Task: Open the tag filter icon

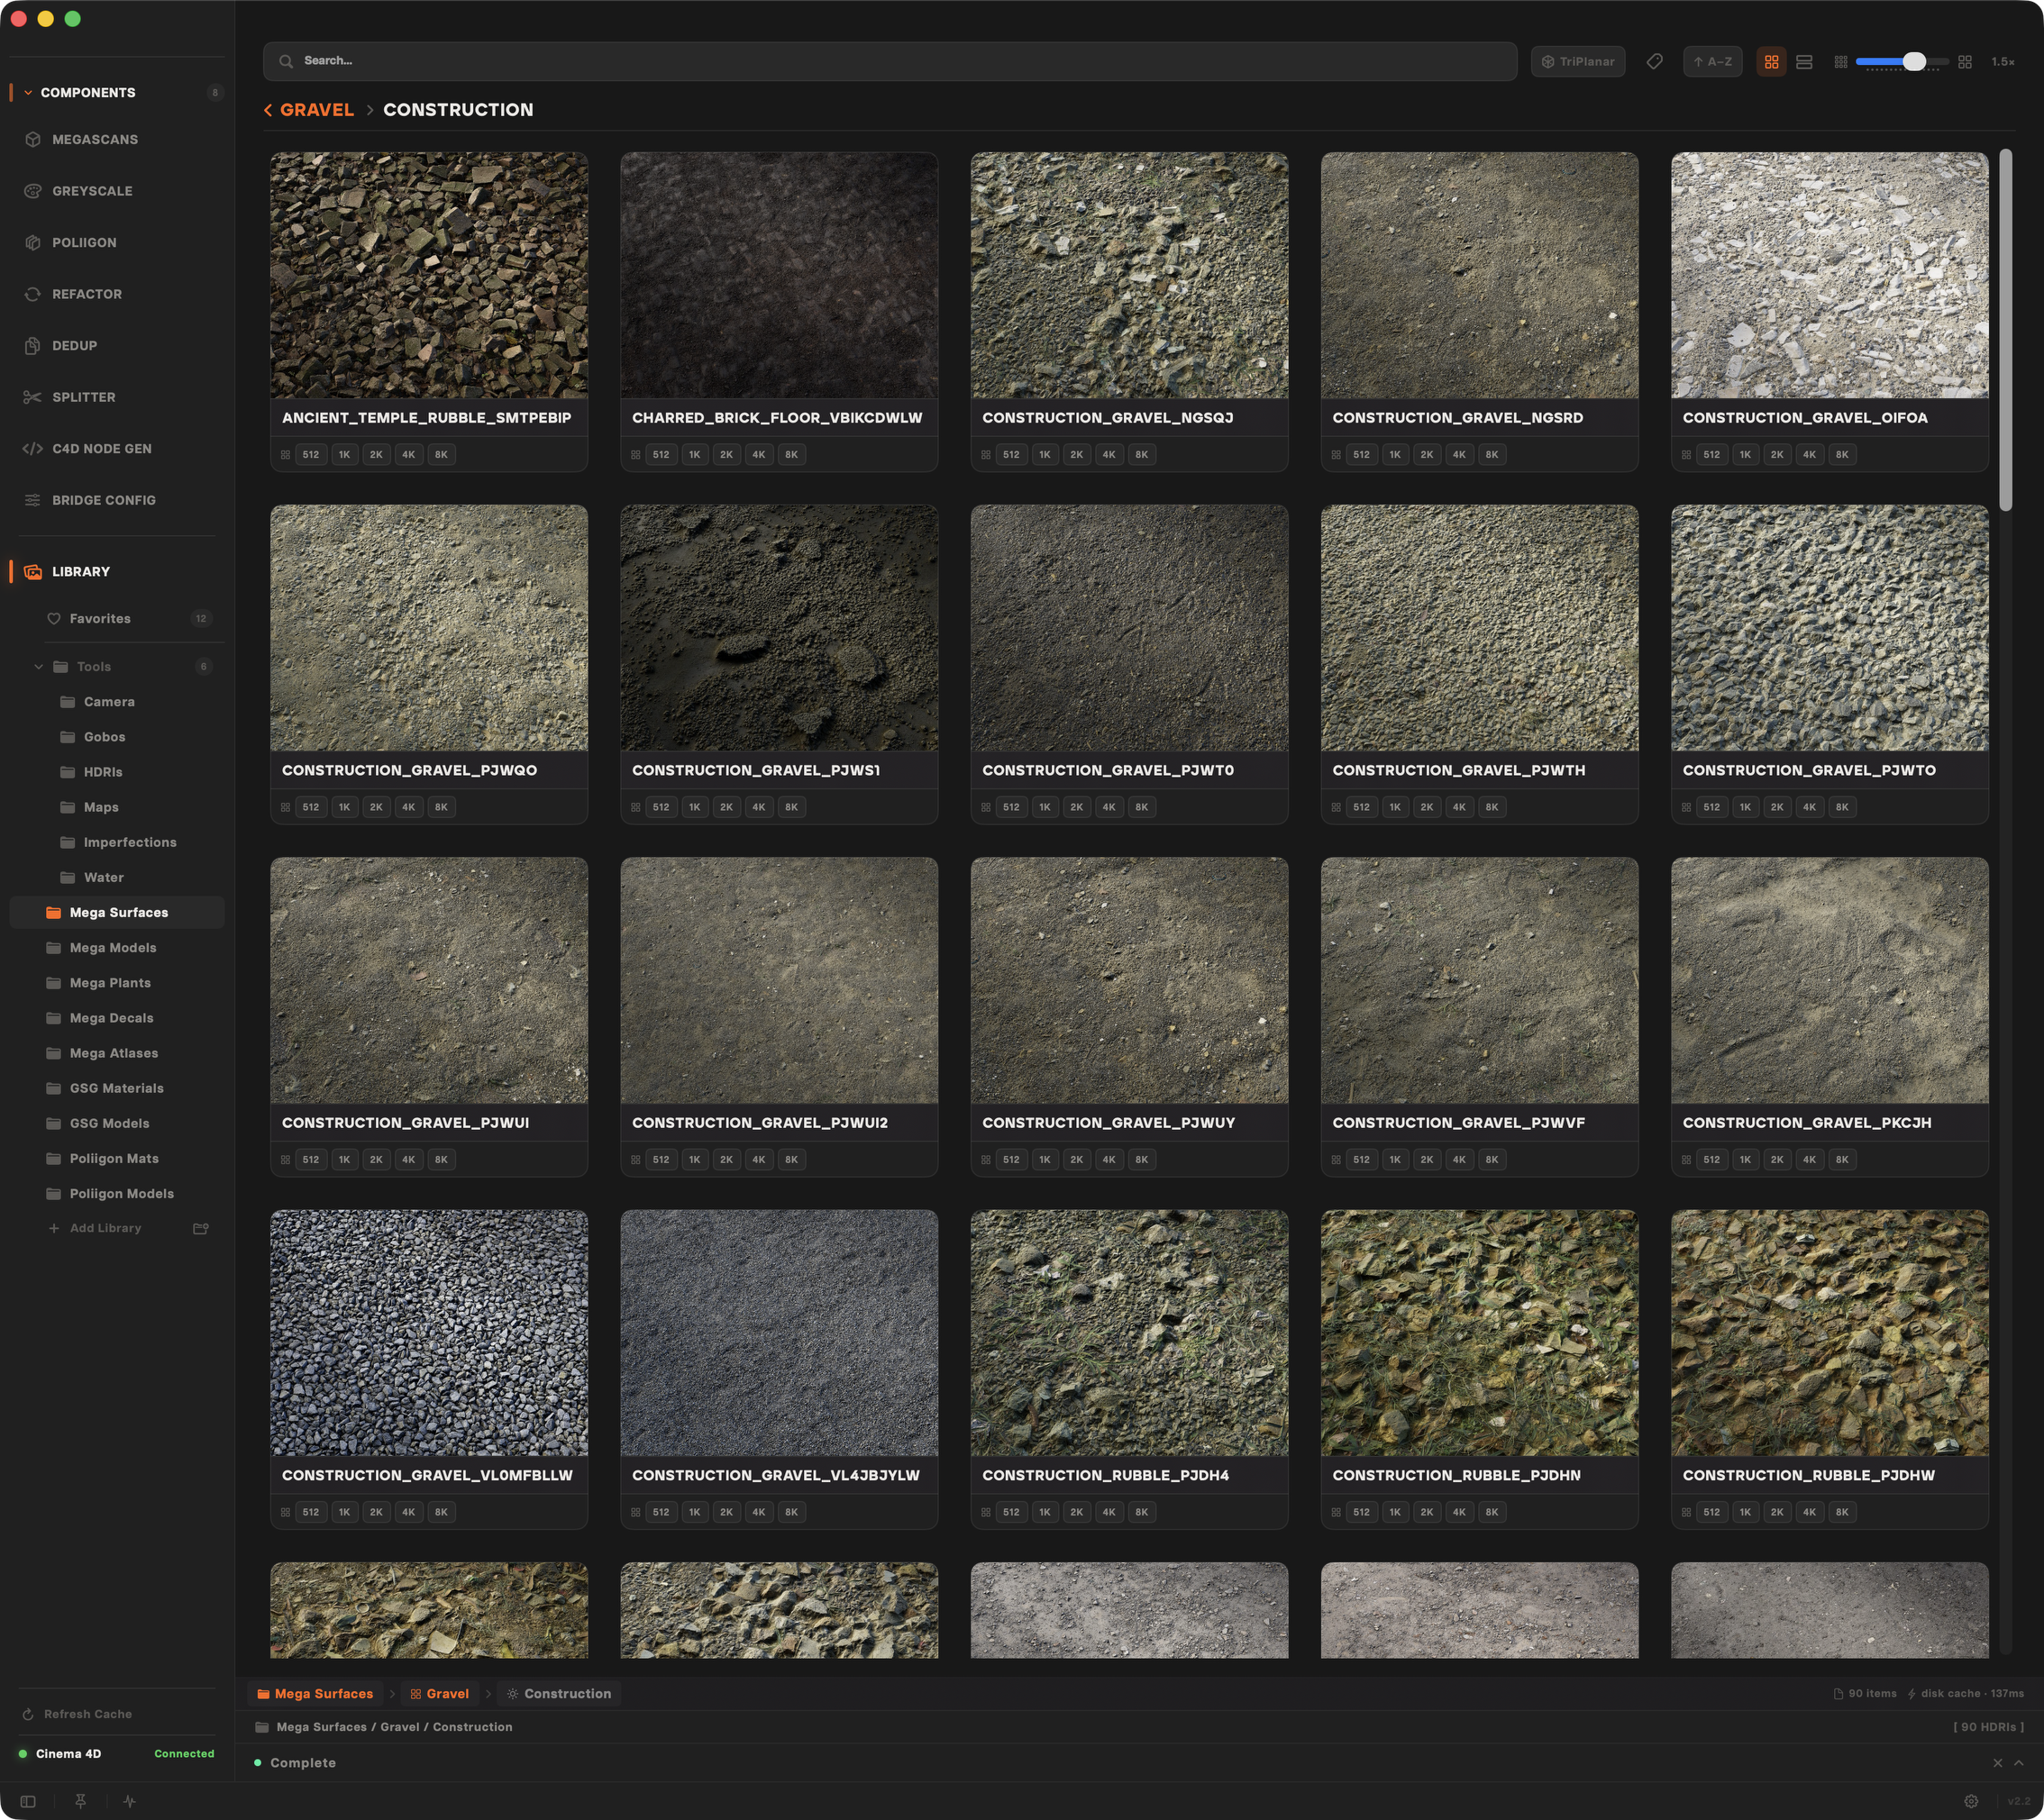Action: 1654,62
